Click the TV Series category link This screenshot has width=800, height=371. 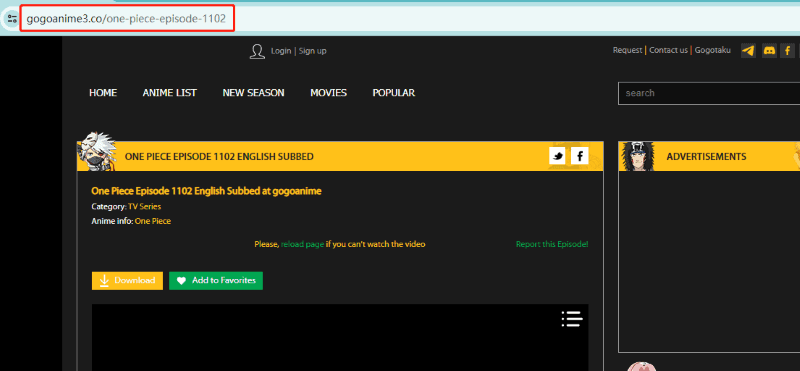point(144,207)
